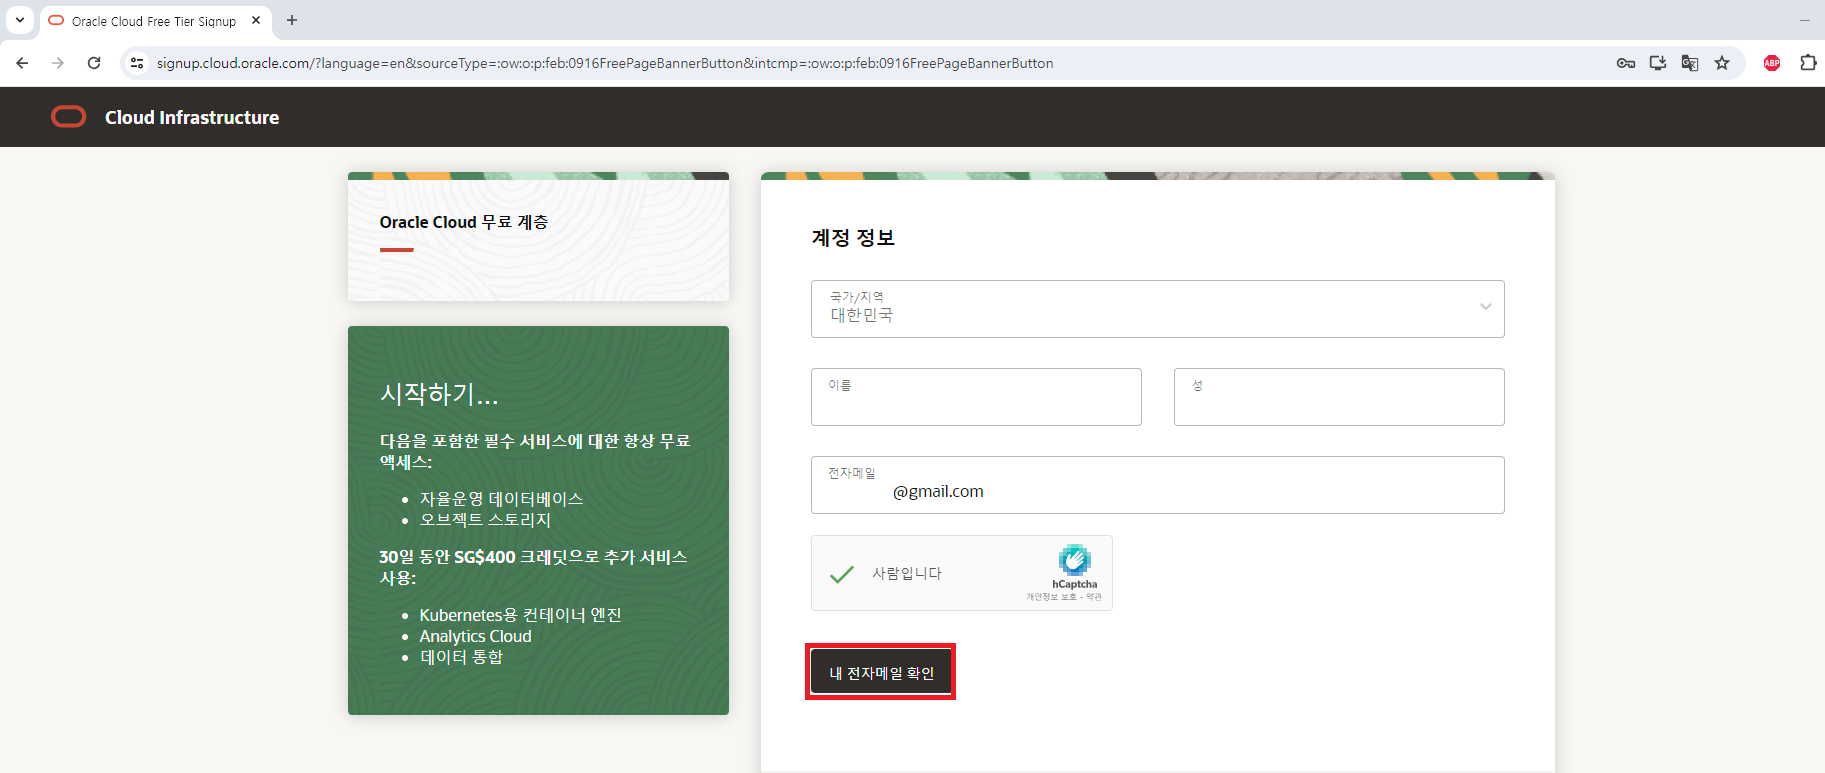This screenshot has width=1825, height=773.
Task: Click the browser back arrow
Action: [22, 63]
